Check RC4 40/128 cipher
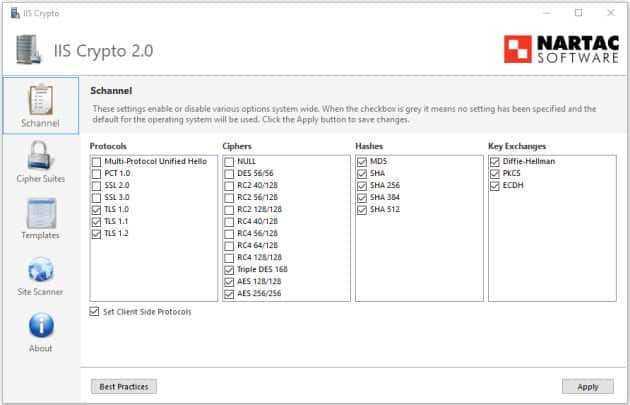The width and height of the screenshot is (630, 405). pos(229,222)
